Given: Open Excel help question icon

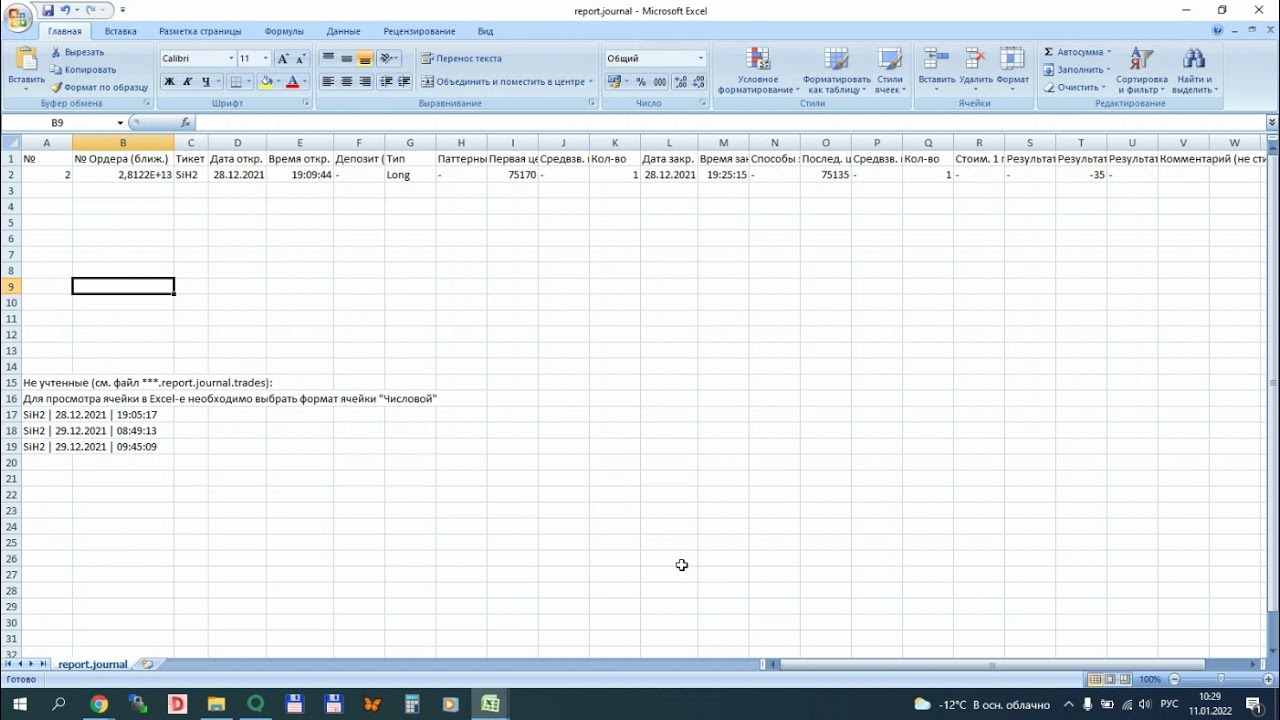Looking at the screenshot, I should click(x=1217, y=31).
